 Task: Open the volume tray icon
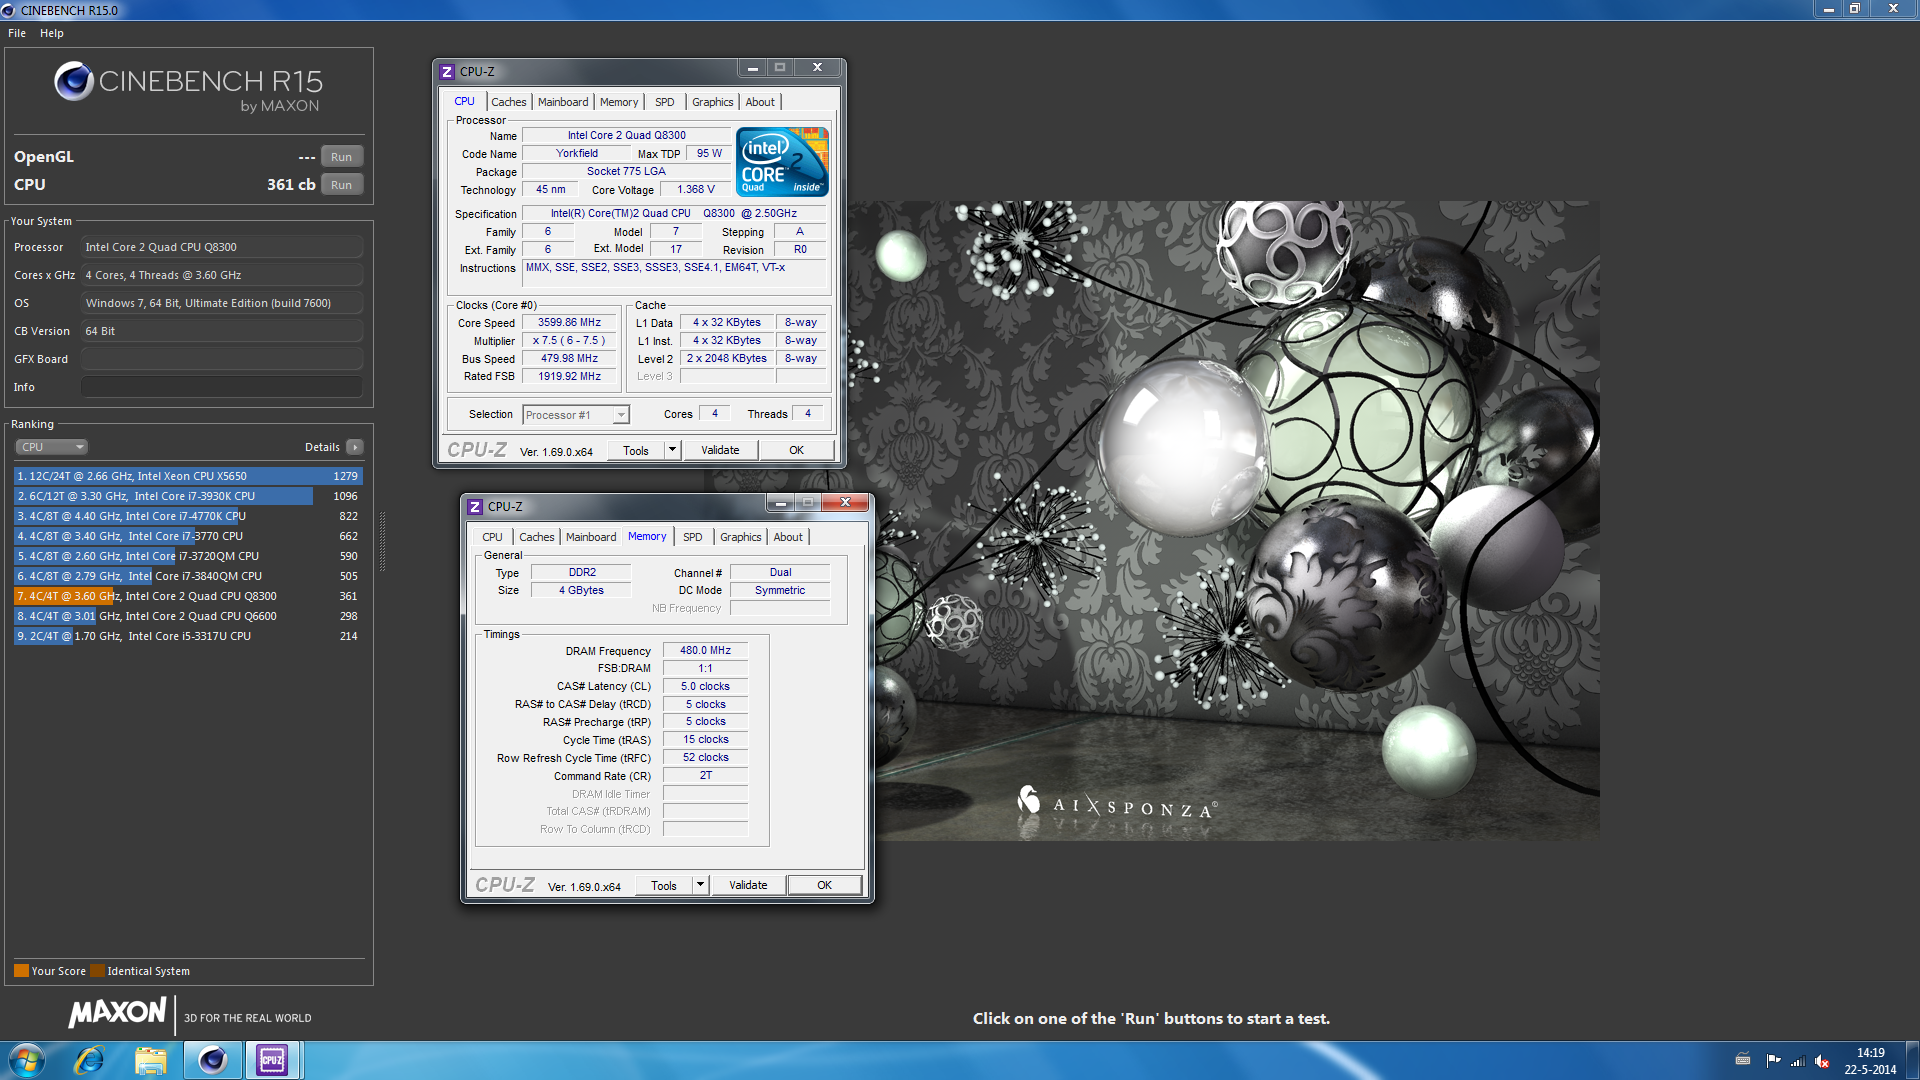(1822, 1061)
